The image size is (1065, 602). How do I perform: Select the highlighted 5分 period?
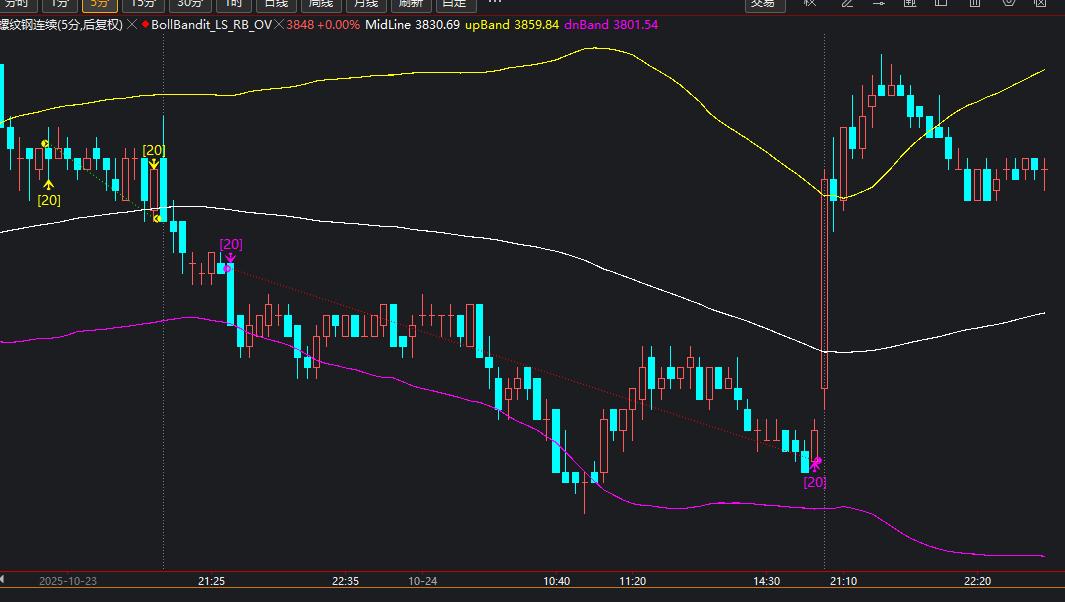point(99,4)
